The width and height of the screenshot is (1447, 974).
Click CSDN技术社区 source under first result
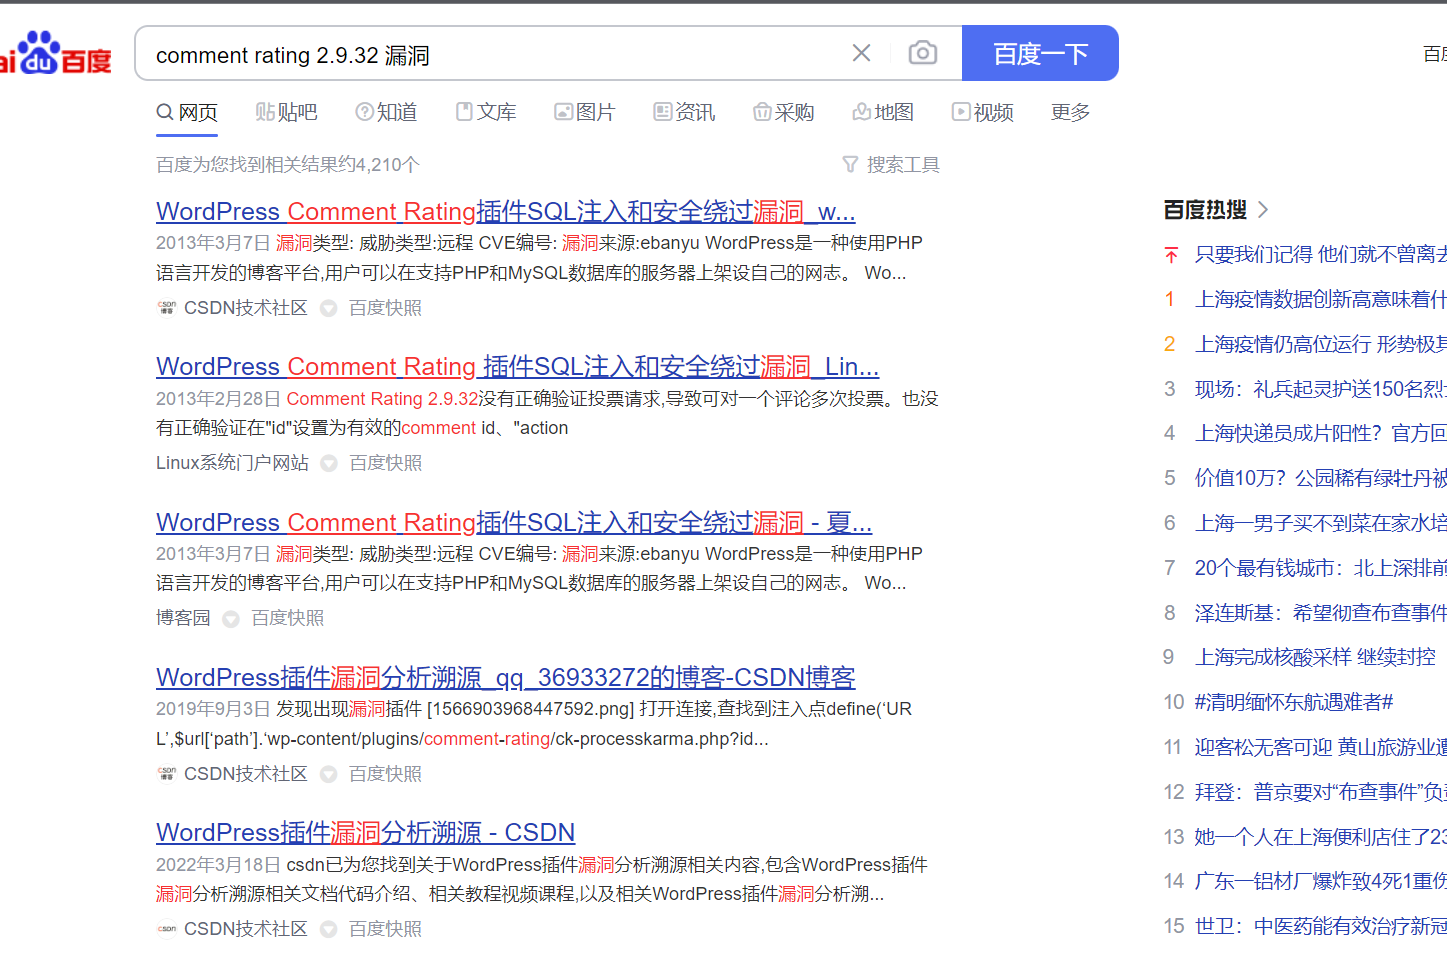pos(246,308)
